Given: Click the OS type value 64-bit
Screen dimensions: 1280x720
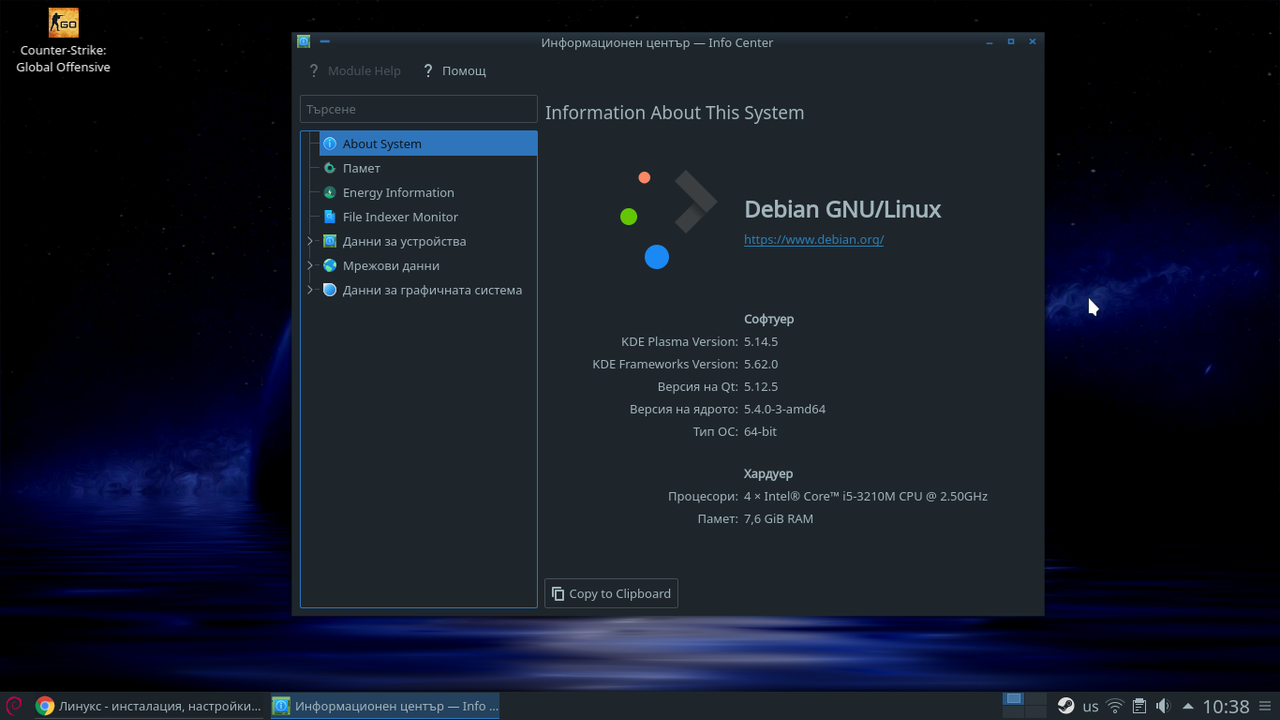Looking at the screenshot, I should [x=760, y=432].
